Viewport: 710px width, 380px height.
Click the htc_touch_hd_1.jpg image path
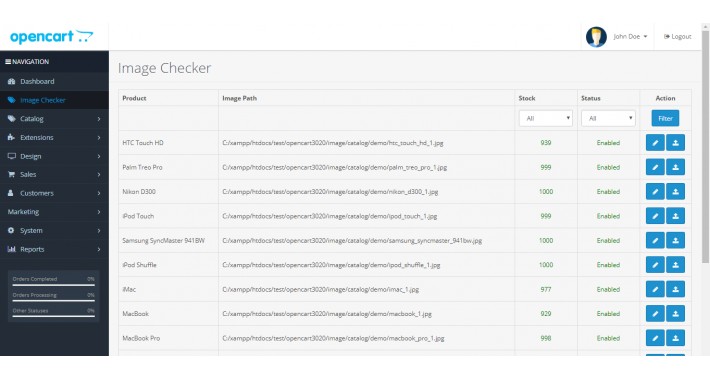pyautogui.click(x=333, y=143)
